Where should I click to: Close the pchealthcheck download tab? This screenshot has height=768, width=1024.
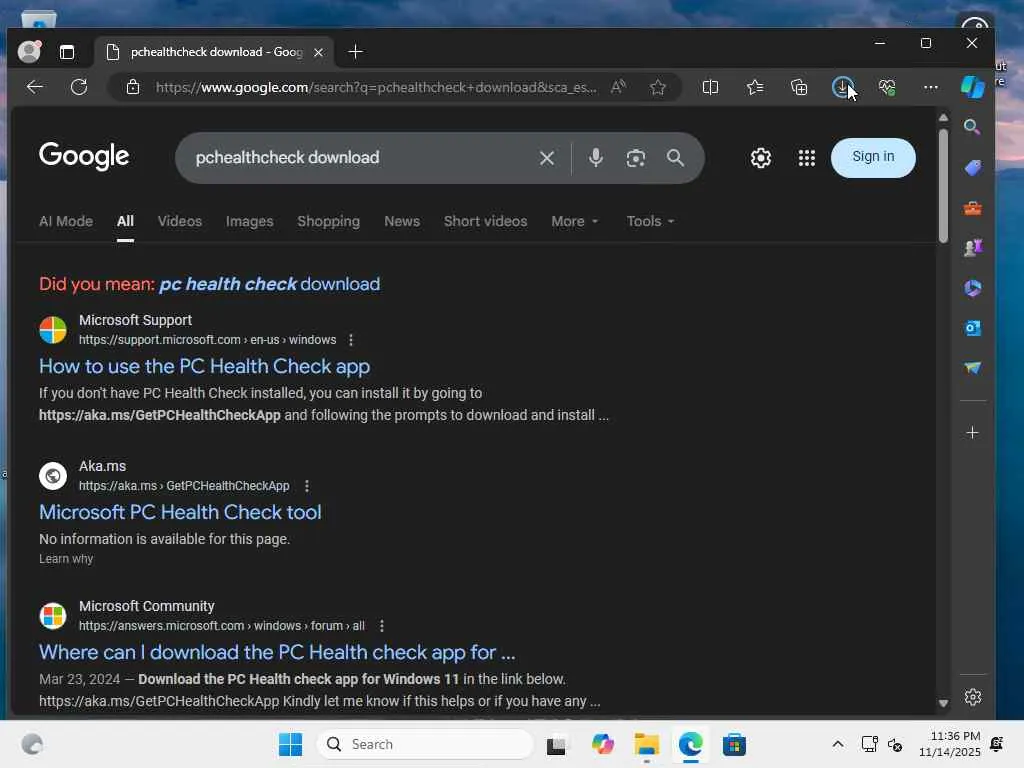[x=319, y=52]
